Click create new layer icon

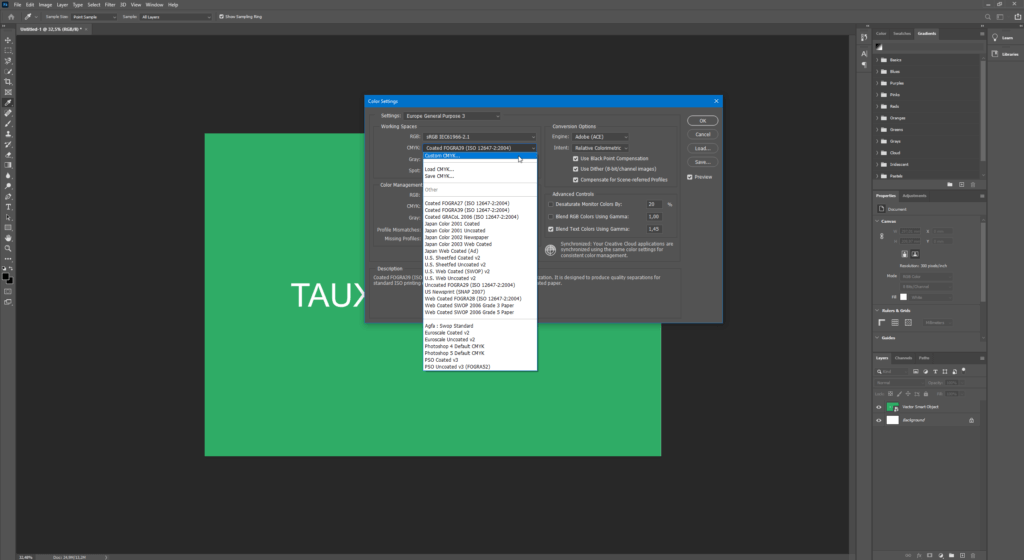pyautogui.click(x=962, y=555)
